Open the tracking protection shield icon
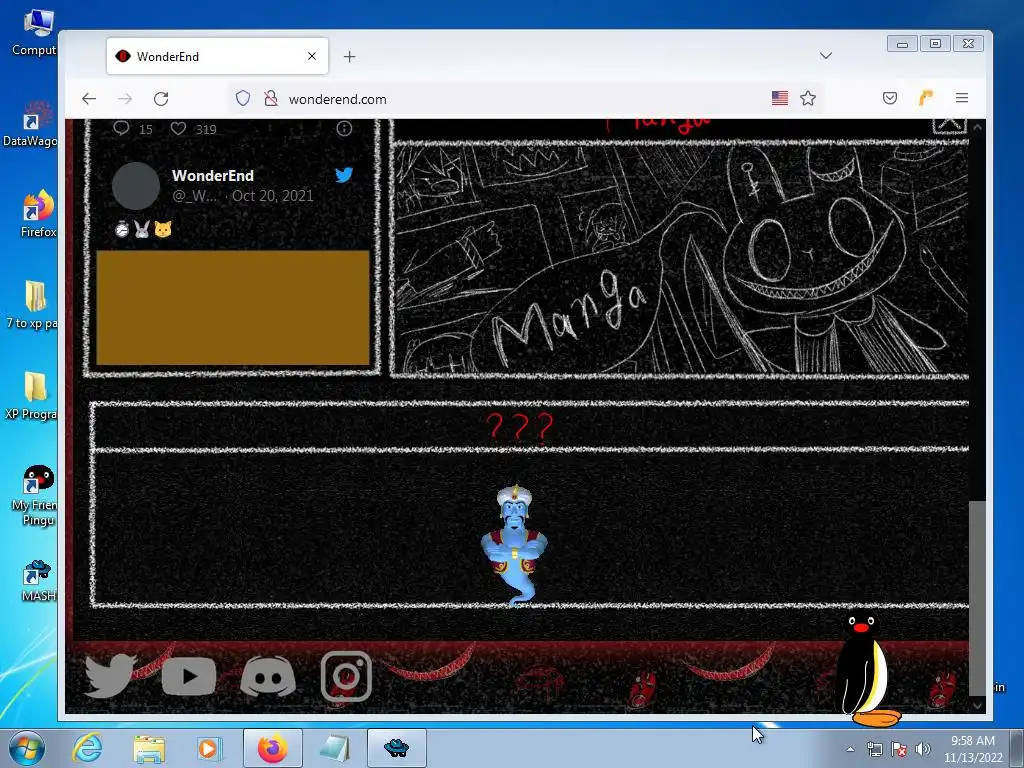Image resolution: width=1024 pixels, height=768 pixels. (243, 99)
